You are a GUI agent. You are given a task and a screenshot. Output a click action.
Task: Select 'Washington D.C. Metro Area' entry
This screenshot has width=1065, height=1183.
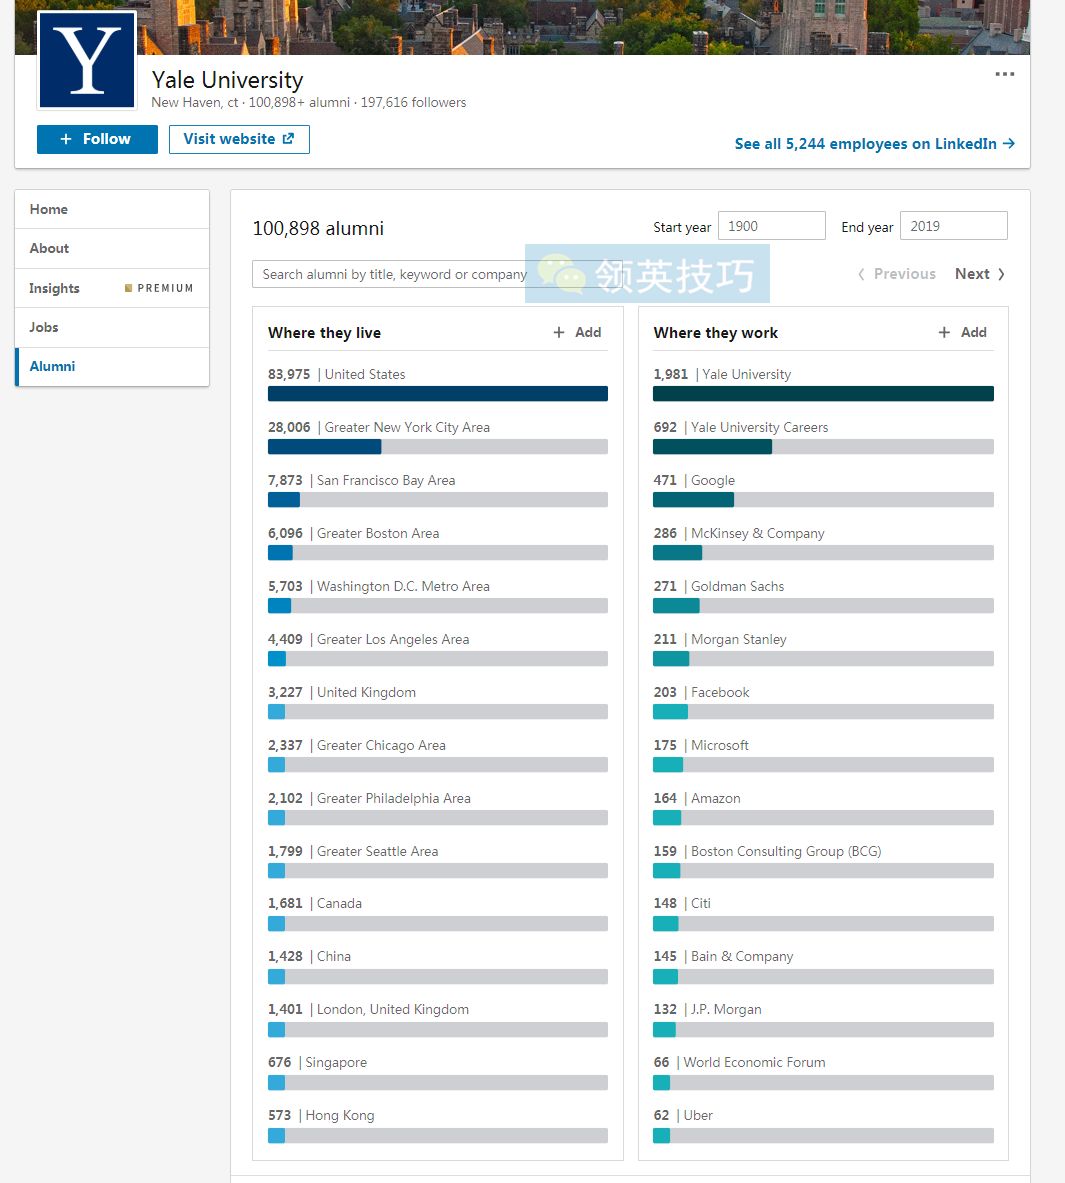[x=437, y=596]
